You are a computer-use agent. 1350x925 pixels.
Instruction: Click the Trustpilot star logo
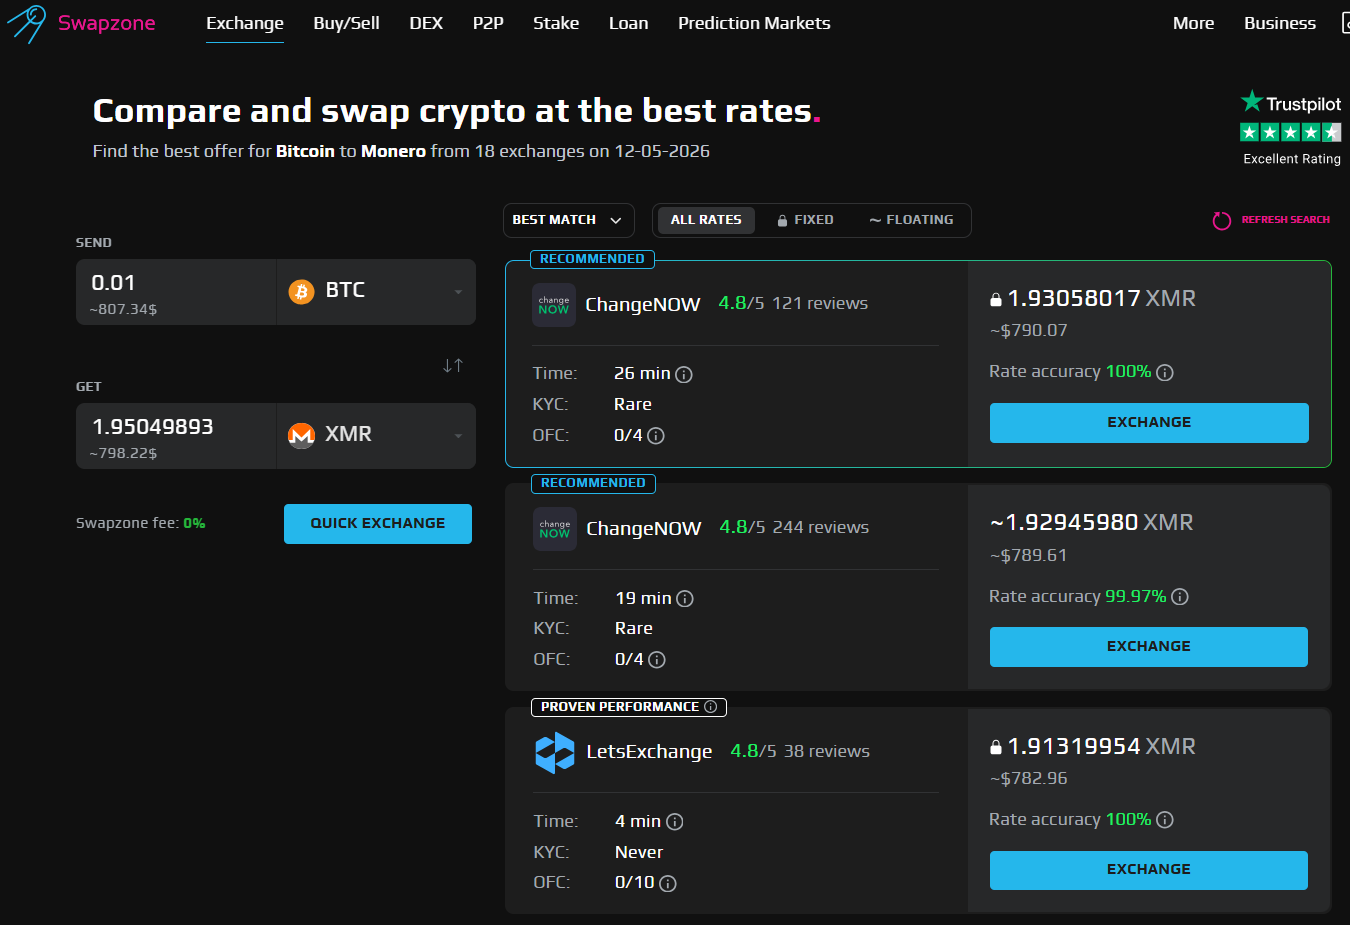[1252, 101]
